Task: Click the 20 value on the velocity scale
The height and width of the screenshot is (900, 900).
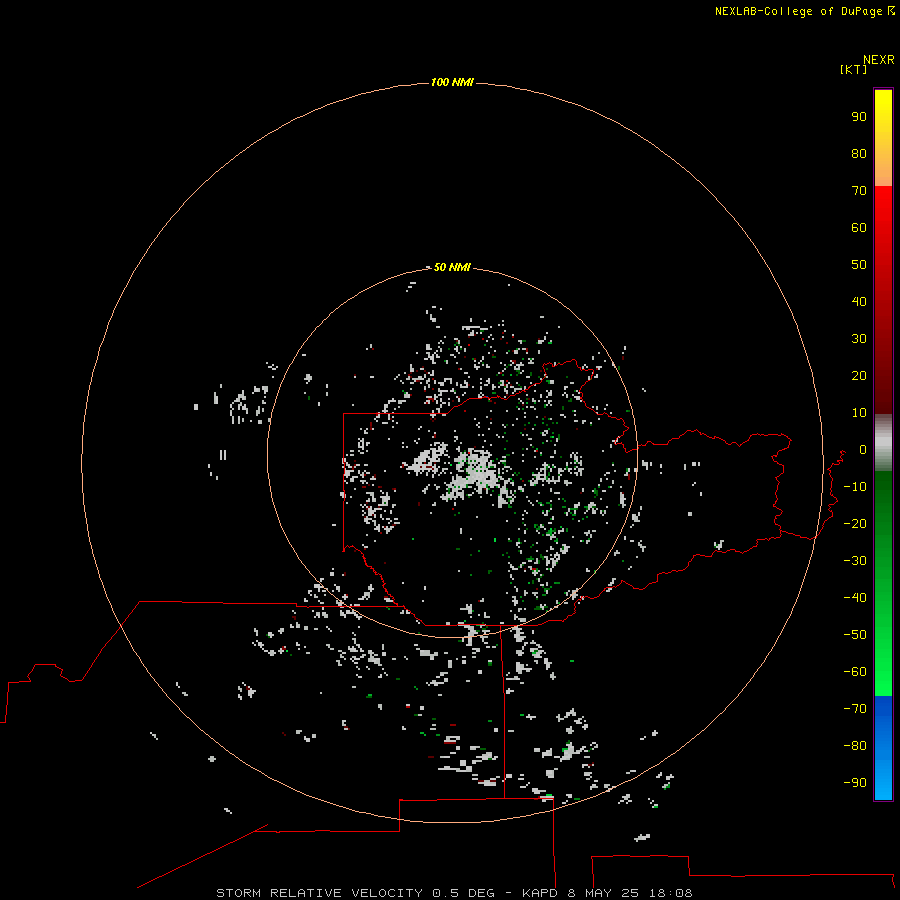Action: click(x=859, y=376)
